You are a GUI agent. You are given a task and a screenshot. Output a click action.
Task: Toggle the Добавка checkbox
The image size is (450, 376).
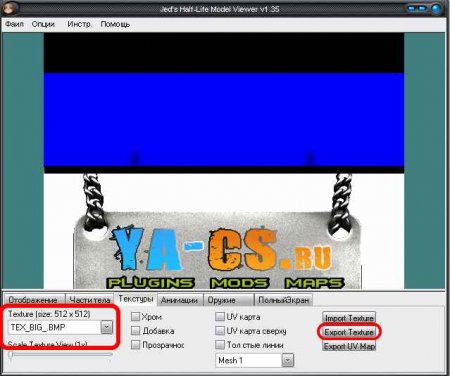coord(135,331)
